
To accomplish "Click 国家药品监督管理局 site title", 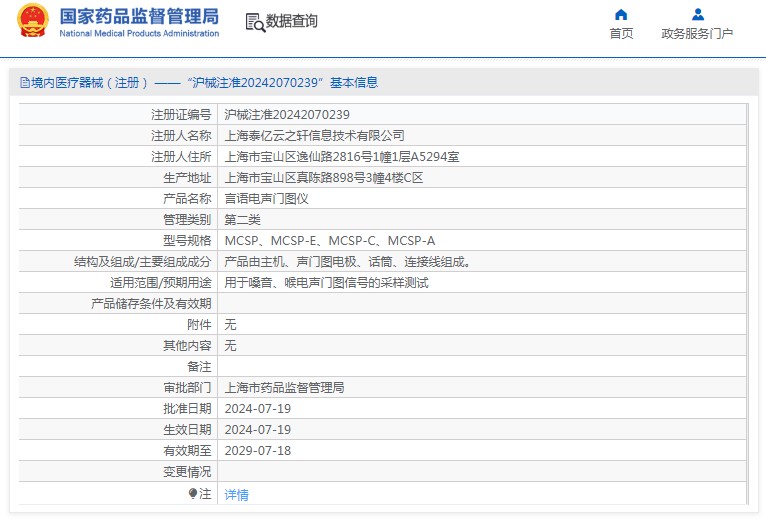I will tap(139, 16).
